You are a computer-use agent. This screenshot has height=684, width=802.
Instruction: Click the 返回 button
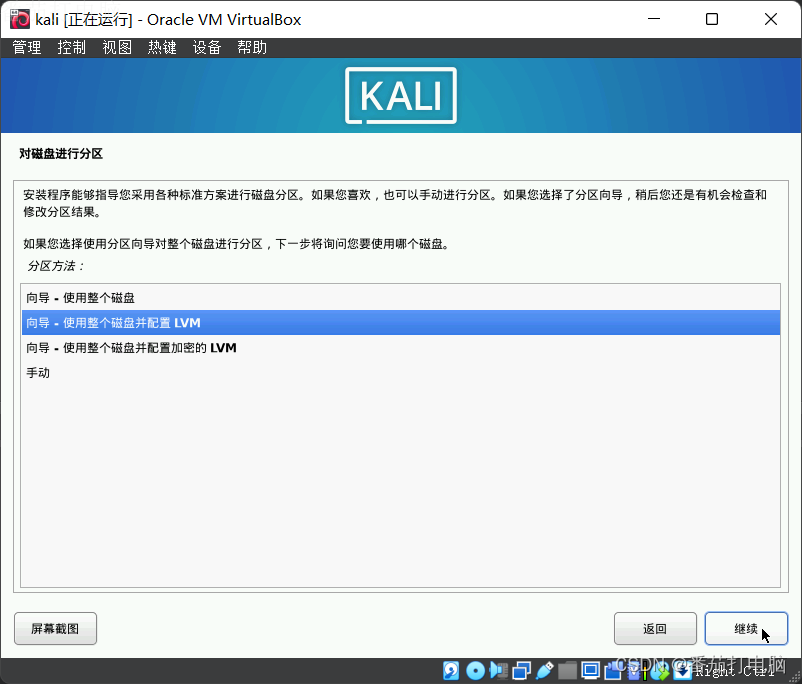(655, 629)
